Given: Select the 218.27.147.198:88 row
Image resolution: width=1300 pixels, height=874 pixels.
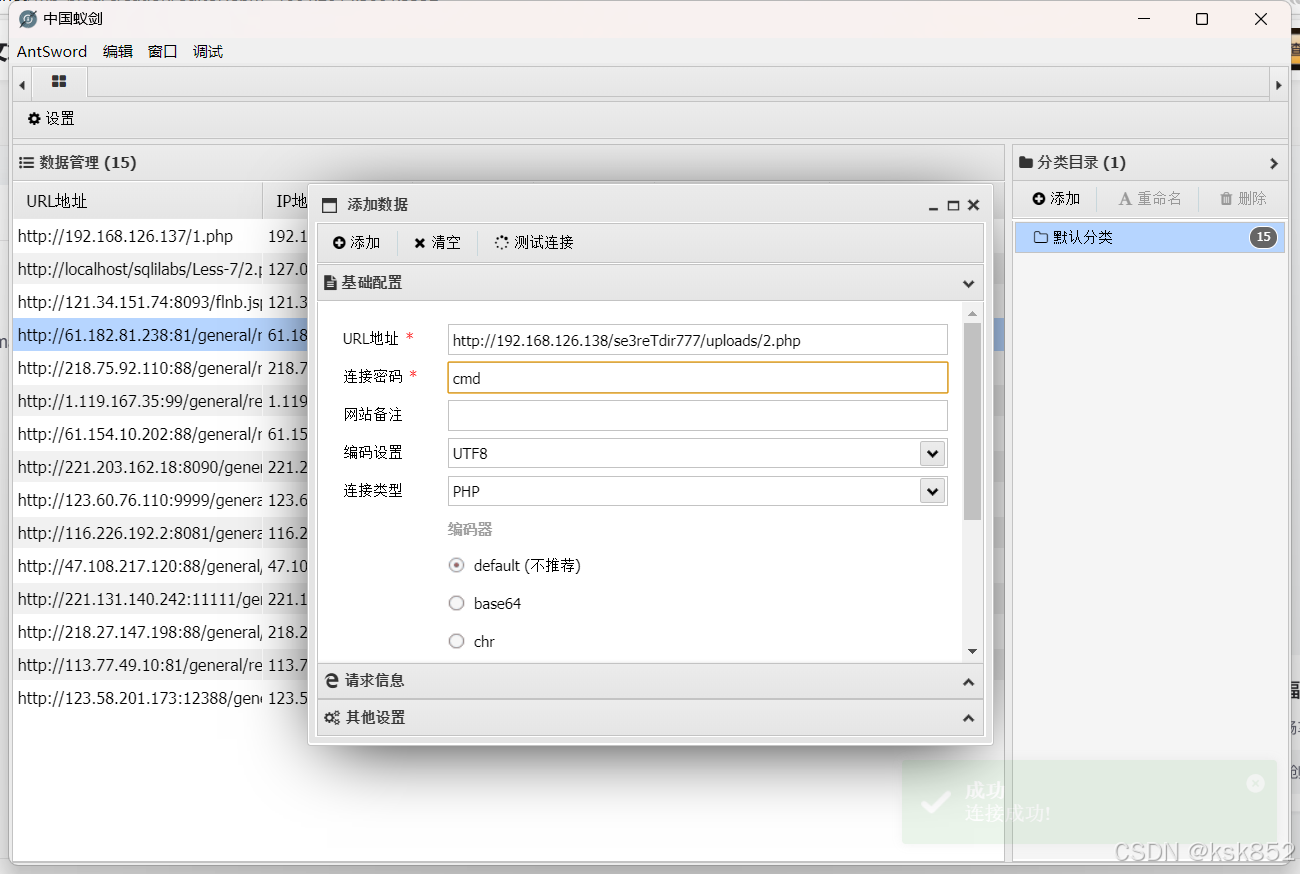Looking at the screenshot, I should click(x=160, y=632).
